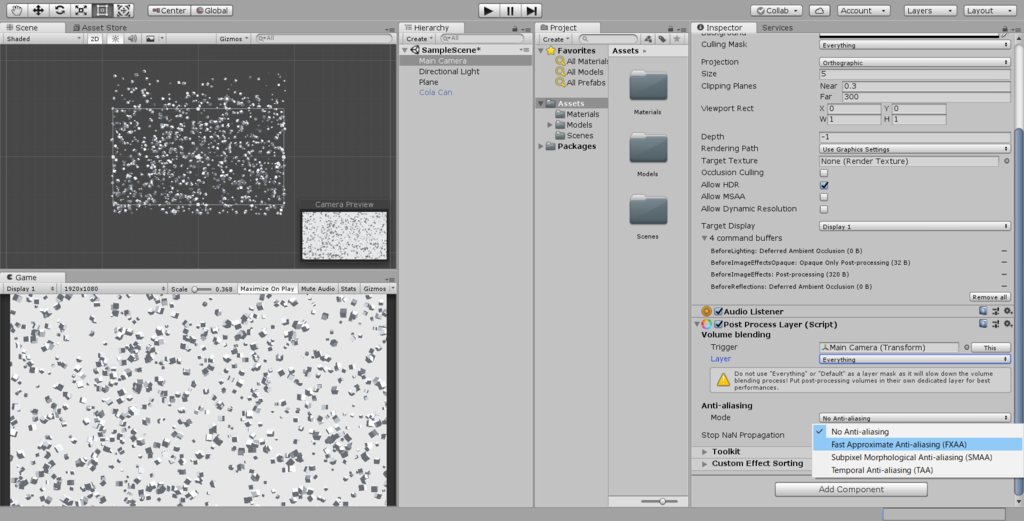The width and height of the screenshot is (1024, 521).
Task: Choose No Anti-aliasing option
Action: click(917, 432)
